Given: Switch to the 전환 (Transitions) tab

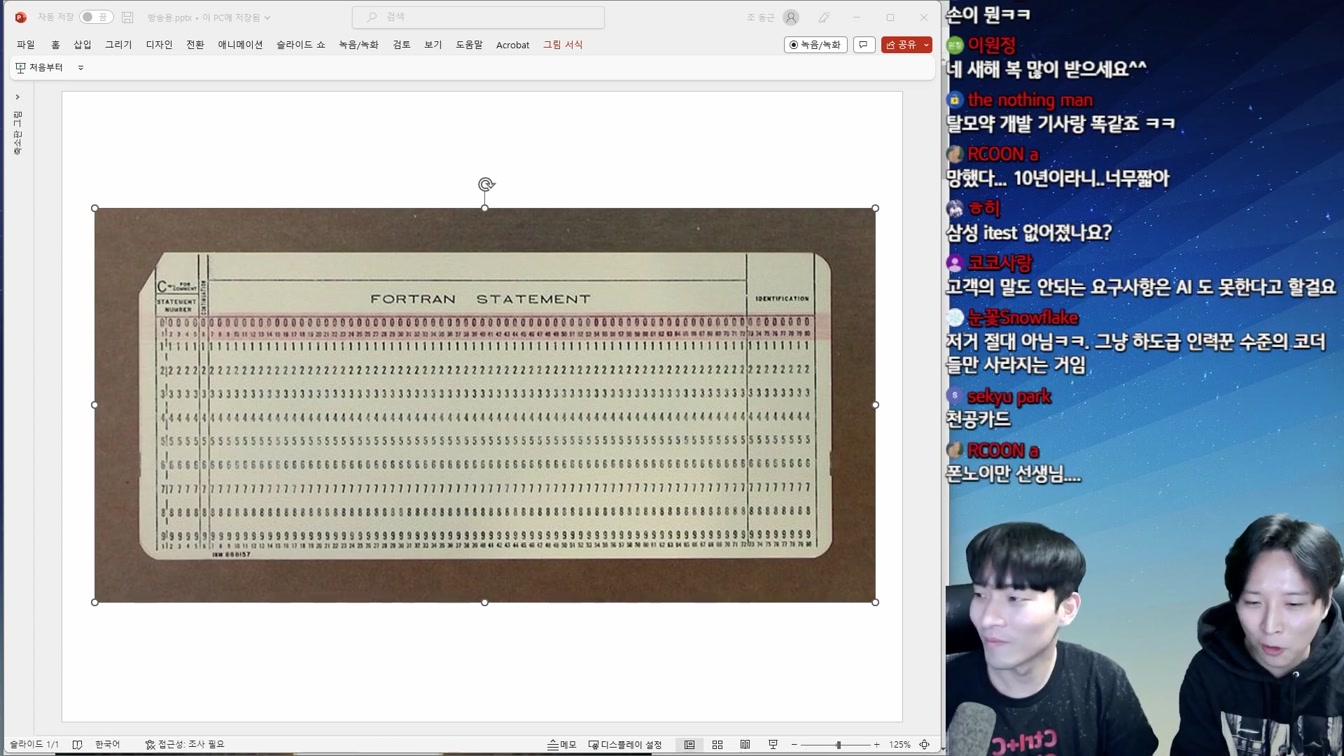Looking at the screenshot, I should click(x=195, y=45).
